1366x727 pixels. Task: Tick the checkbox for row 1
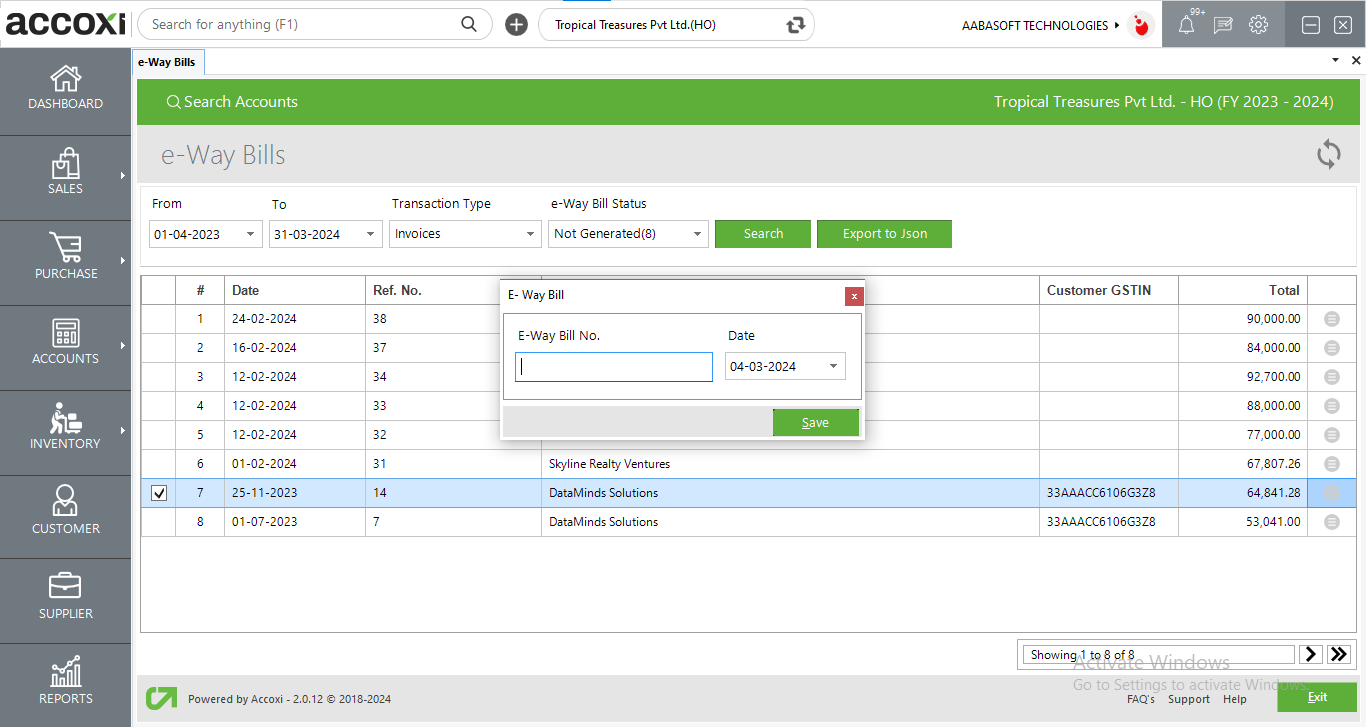click(x=159, y=319)
